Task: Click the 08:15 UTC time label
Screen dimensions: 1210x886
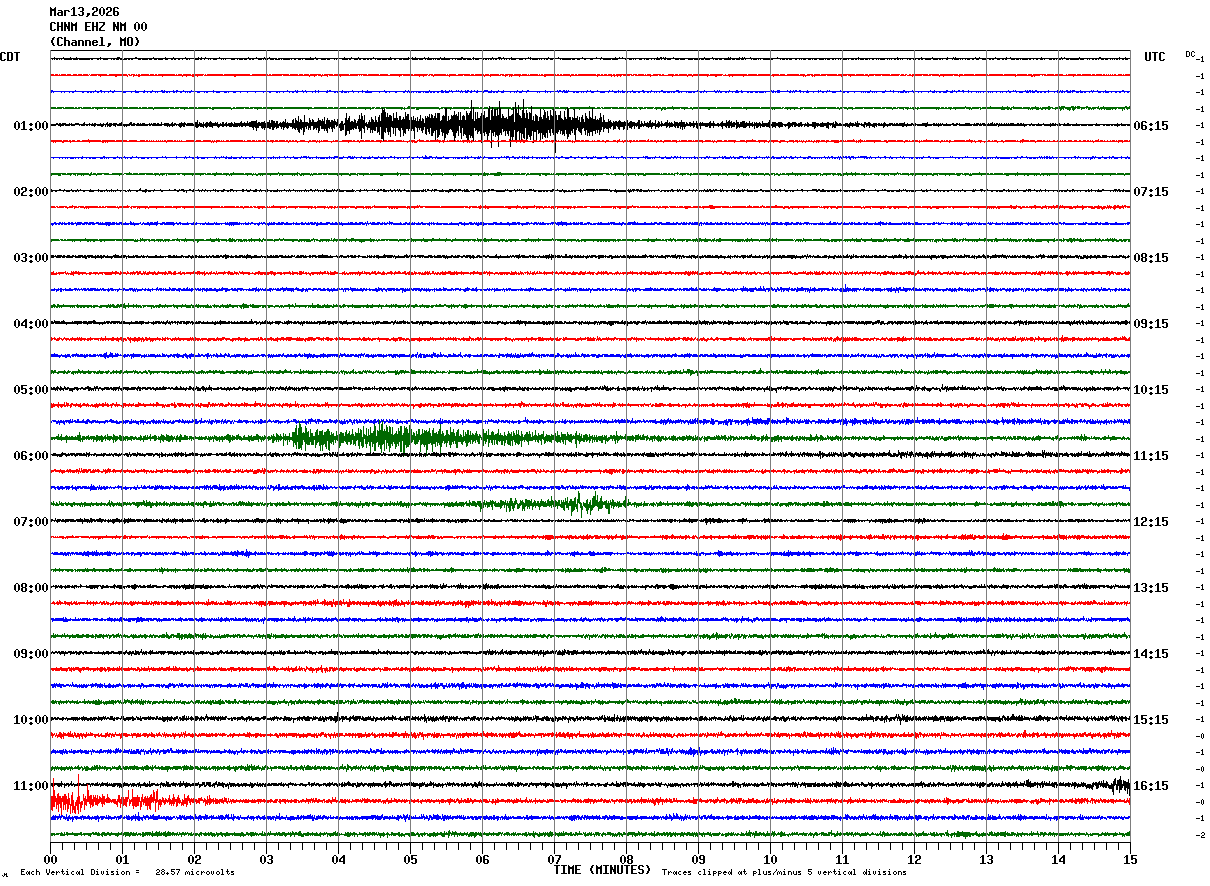Action: tap(1151, 258)
